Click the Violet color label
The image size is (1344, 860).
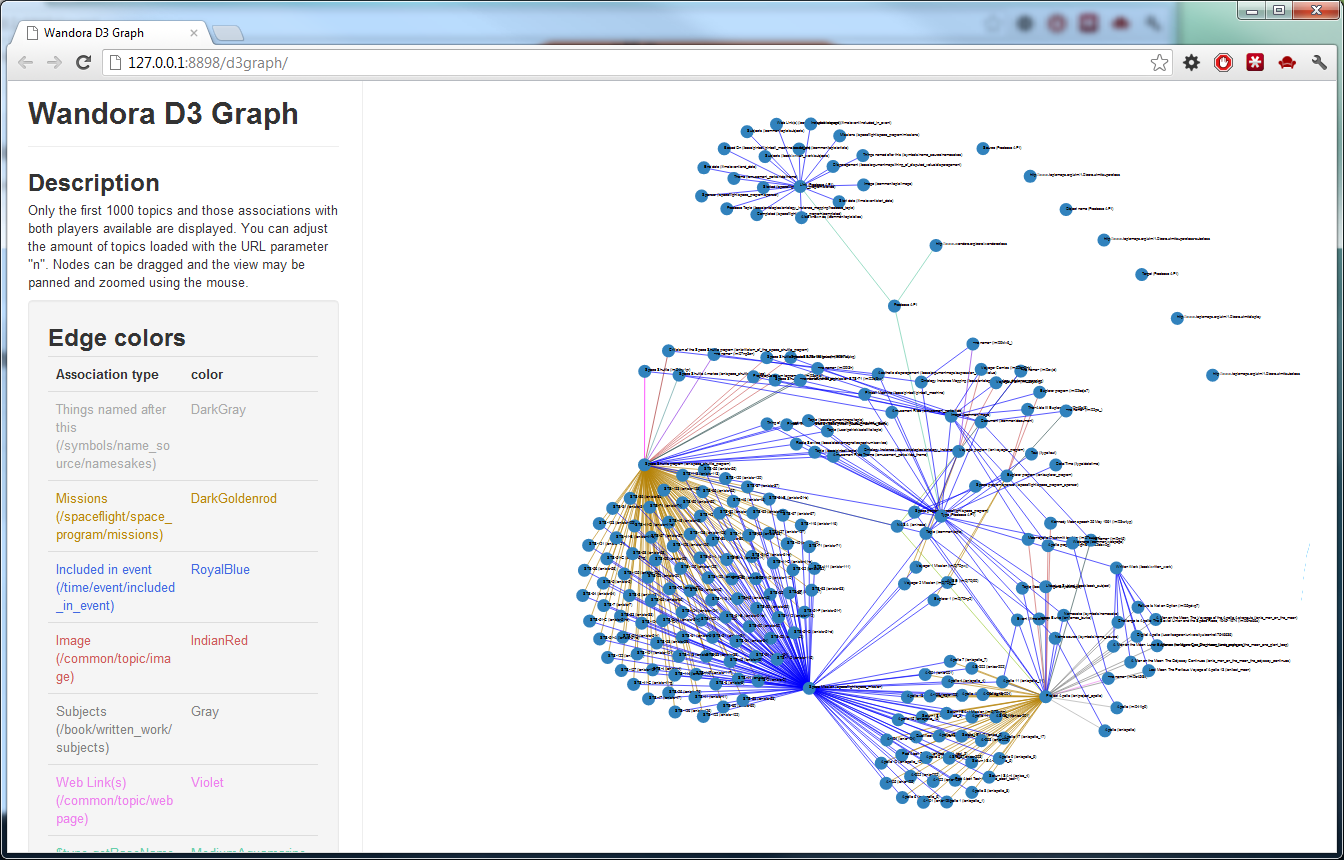[207, 783]
